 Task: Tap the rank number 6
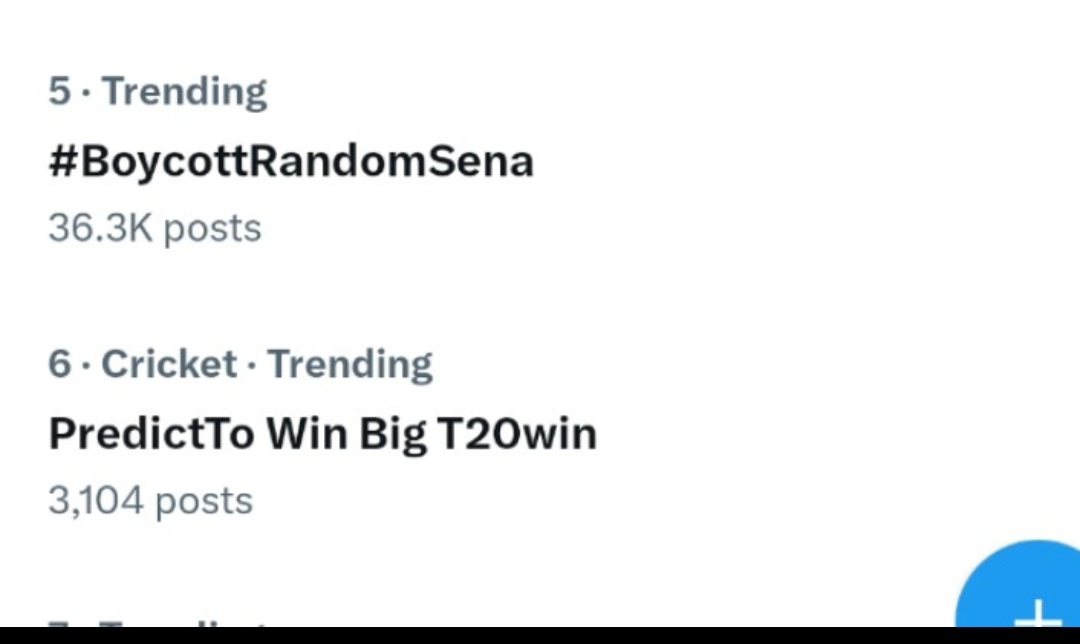click(59, 364)
